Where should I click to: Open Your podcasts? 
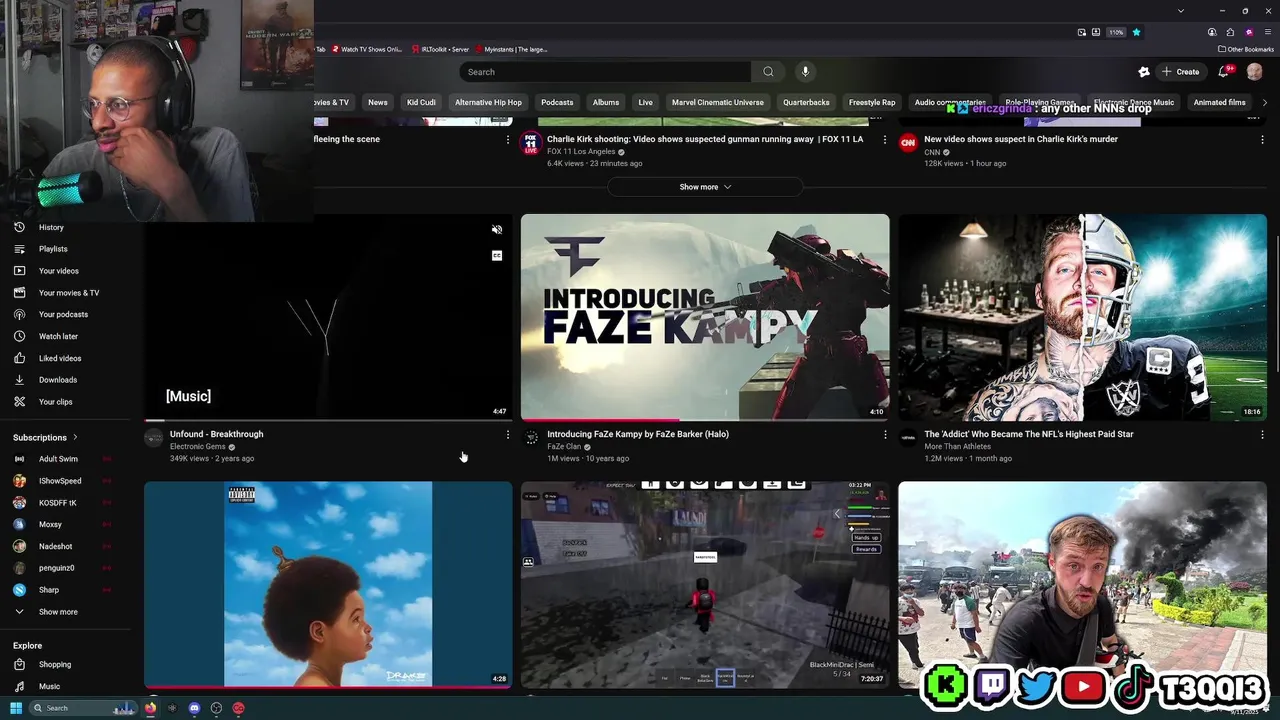pos(65,314)
